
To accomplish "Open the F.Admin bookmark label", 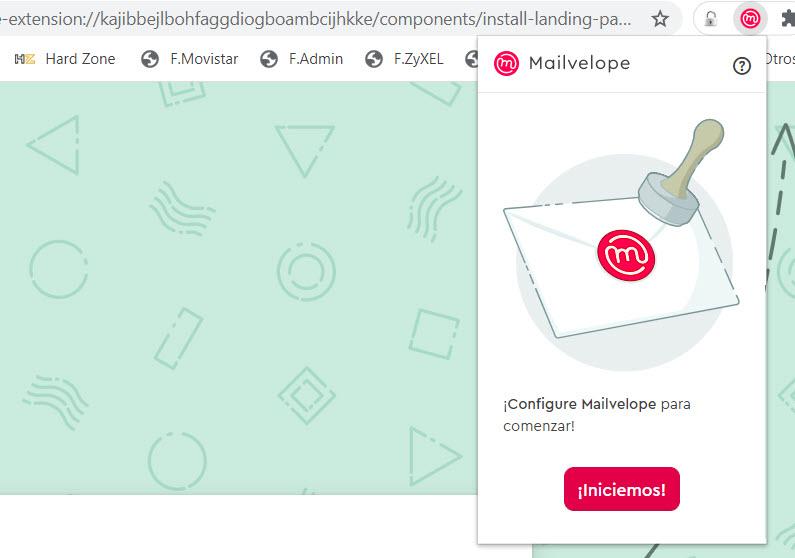I will (x=316, y=59).
